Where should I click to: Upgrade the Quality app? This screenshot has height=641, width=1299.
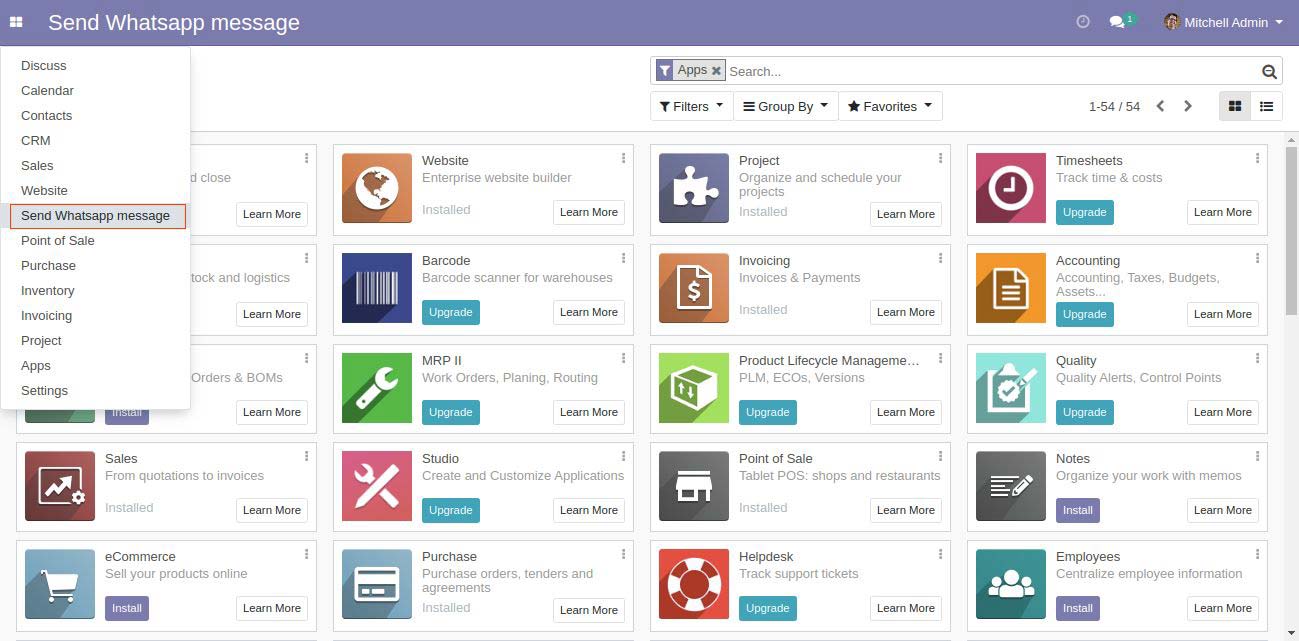[x=1084, y=412]
